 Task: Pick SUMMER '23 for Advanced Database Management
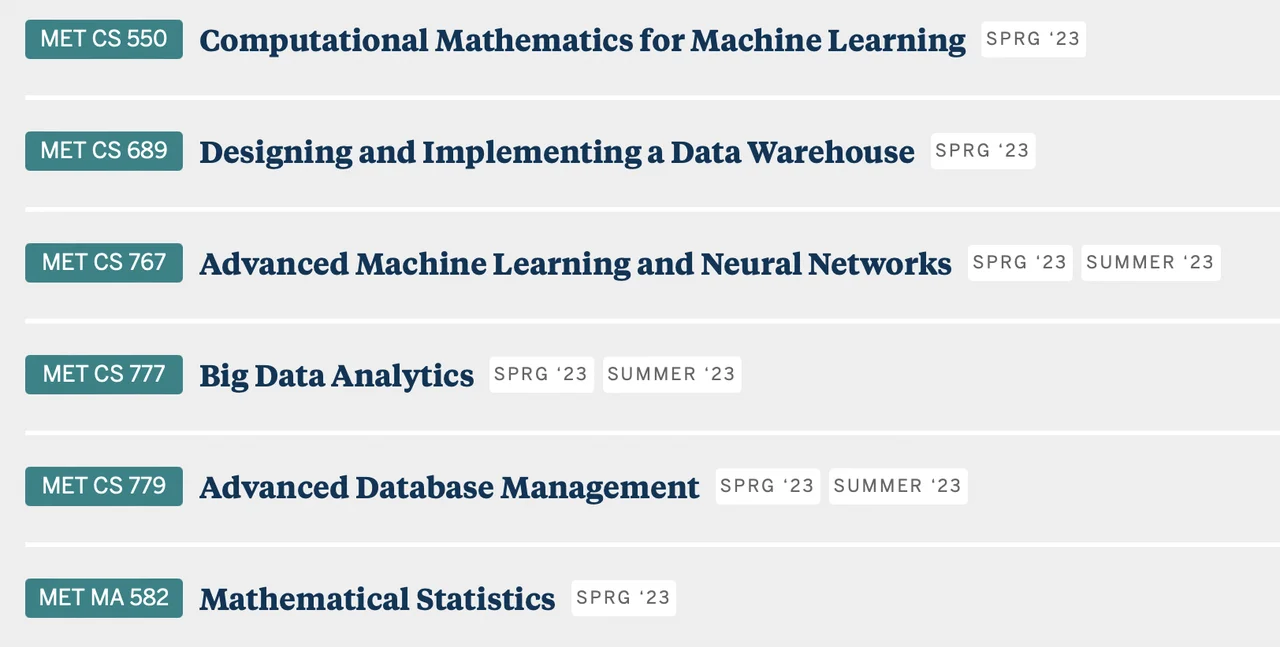tap(897, 487)
